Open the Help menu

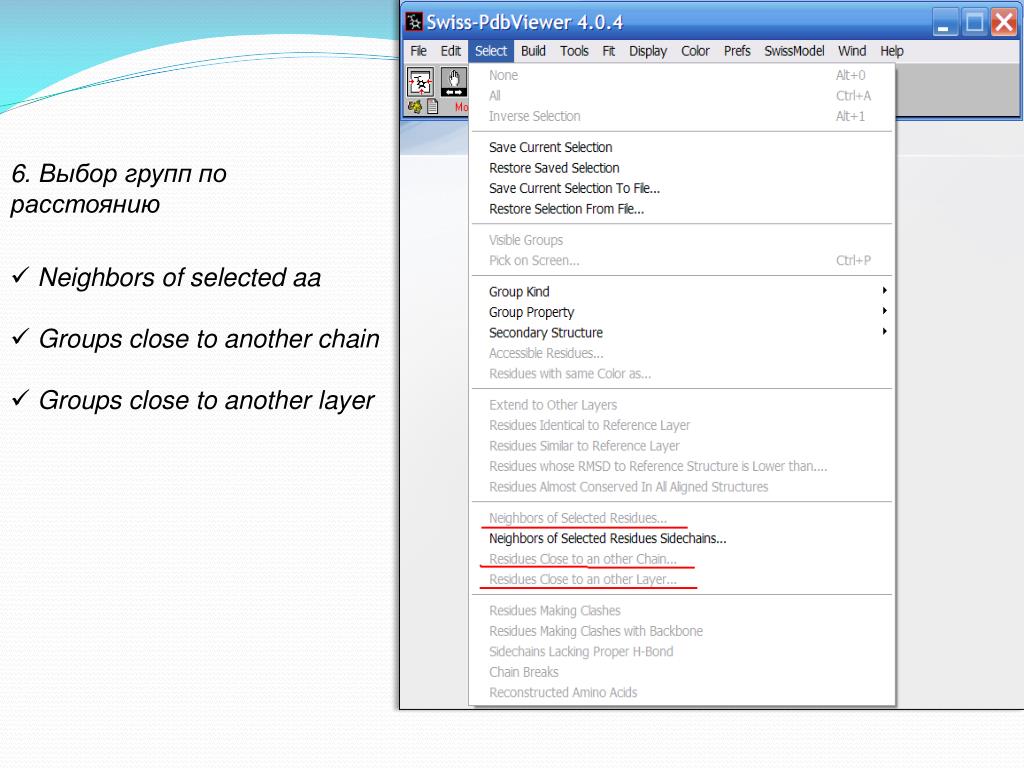pos(891,51)
